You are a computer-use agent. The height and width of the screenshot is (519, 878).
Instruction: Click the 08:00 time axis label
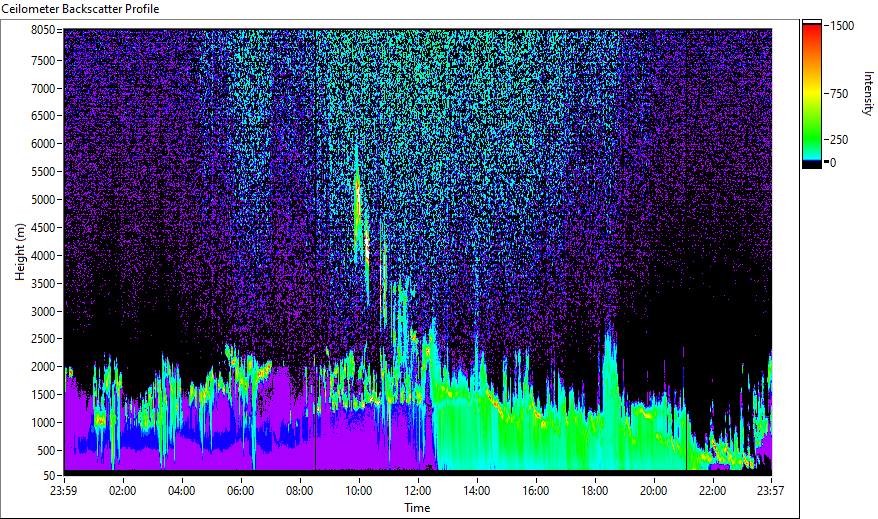(x=300, y=491)
